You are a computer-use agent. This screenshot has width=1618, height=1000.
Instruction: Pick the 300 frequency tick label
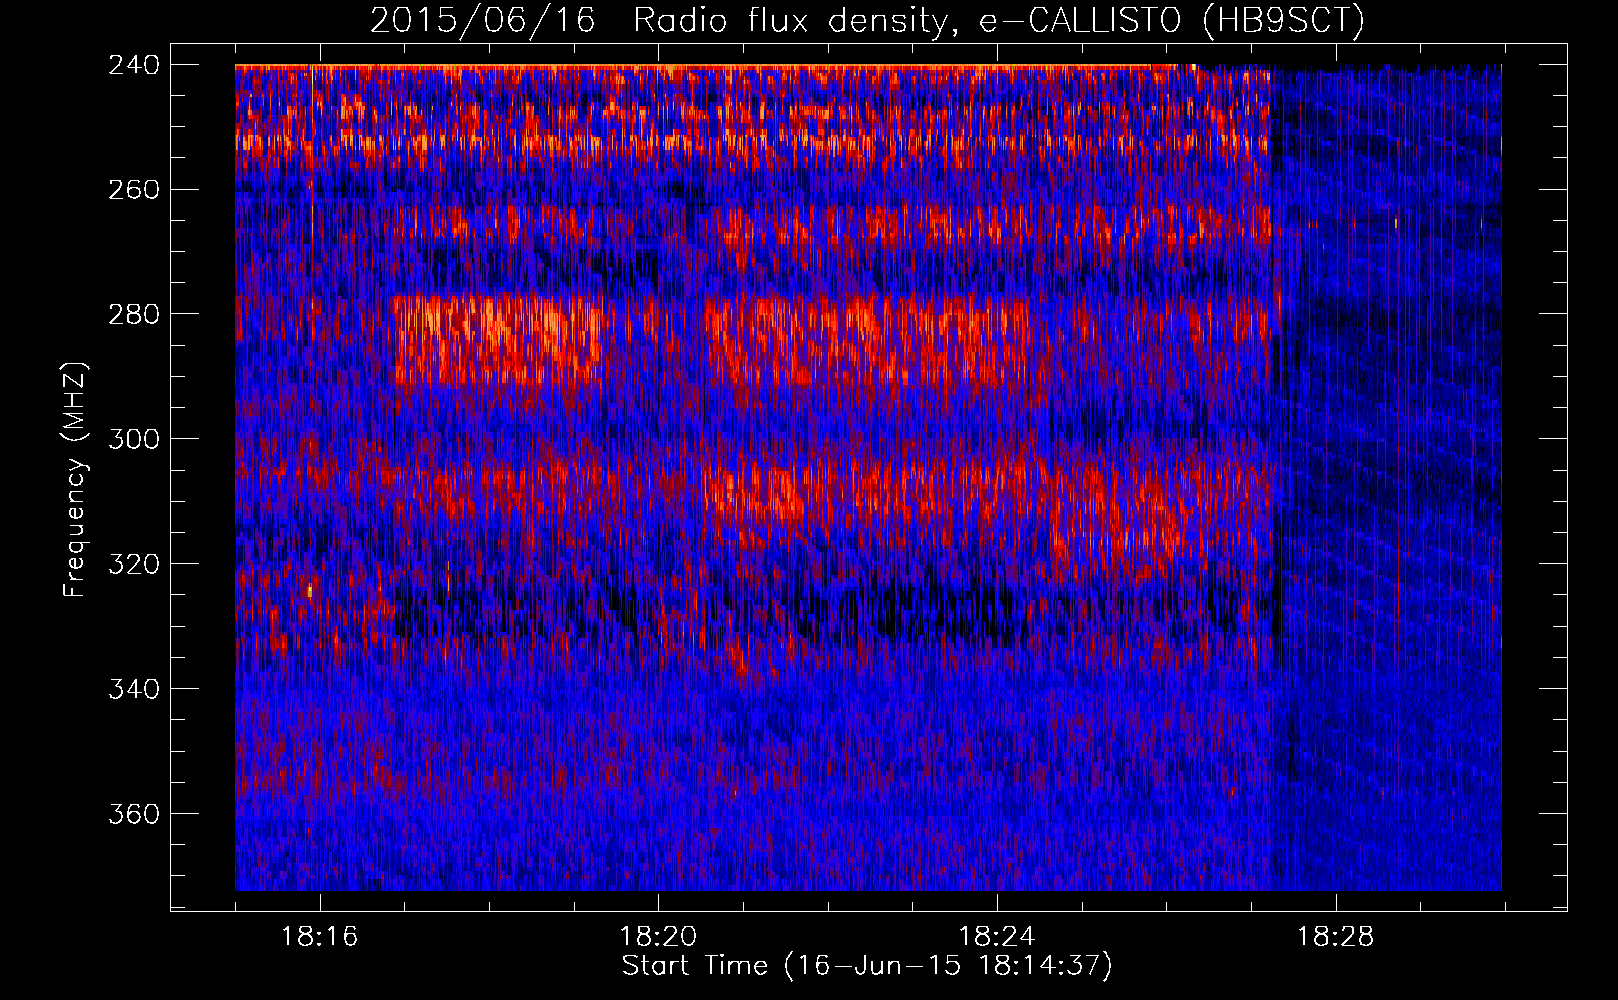click(134, 439)
